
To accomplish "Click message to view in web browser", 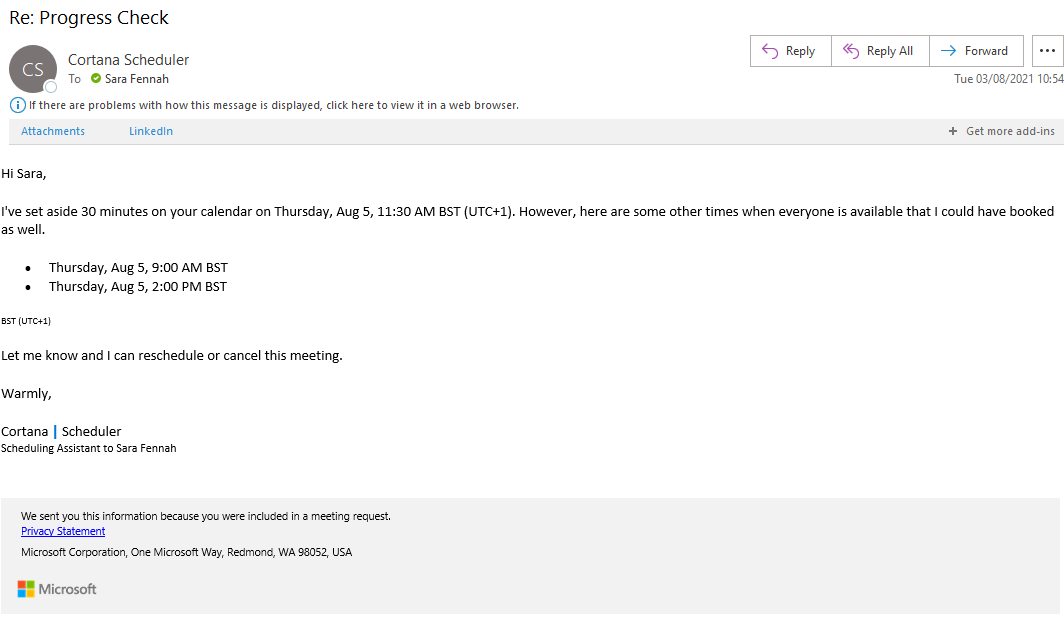I will click(x=273, y=105).
